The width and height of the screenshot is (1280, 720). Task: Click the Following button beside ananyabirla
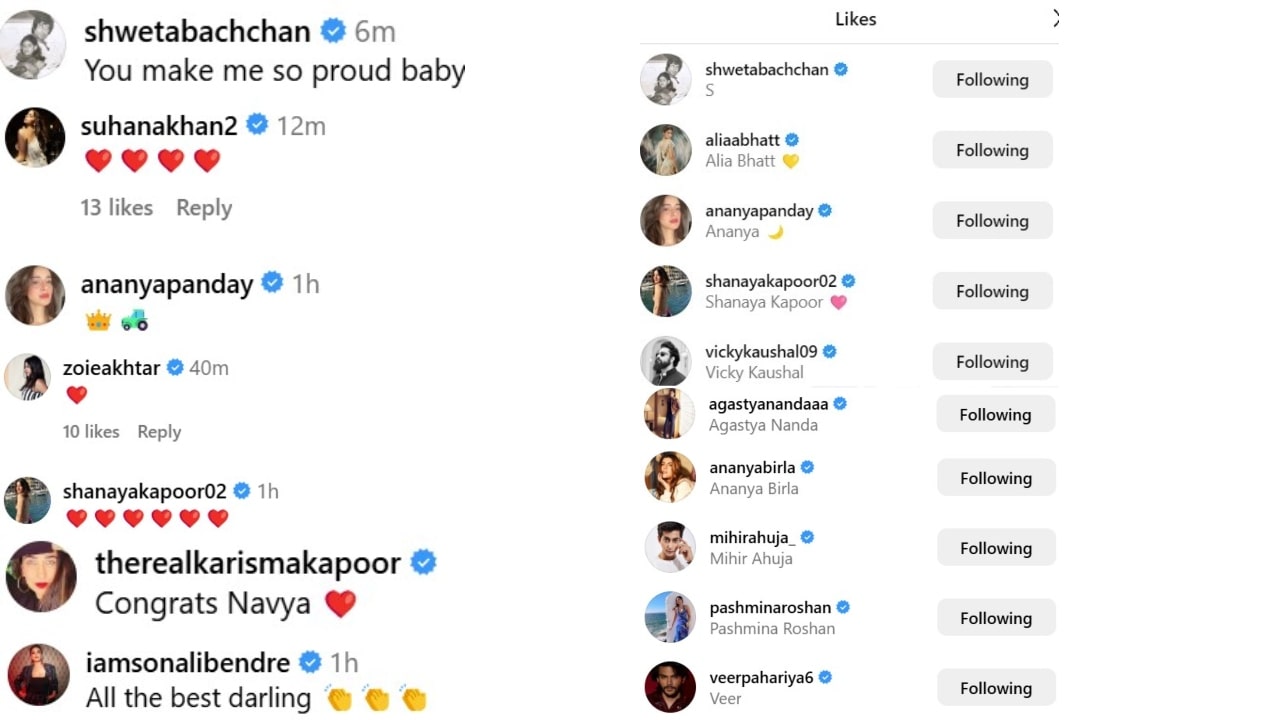(x=995, y=477)
